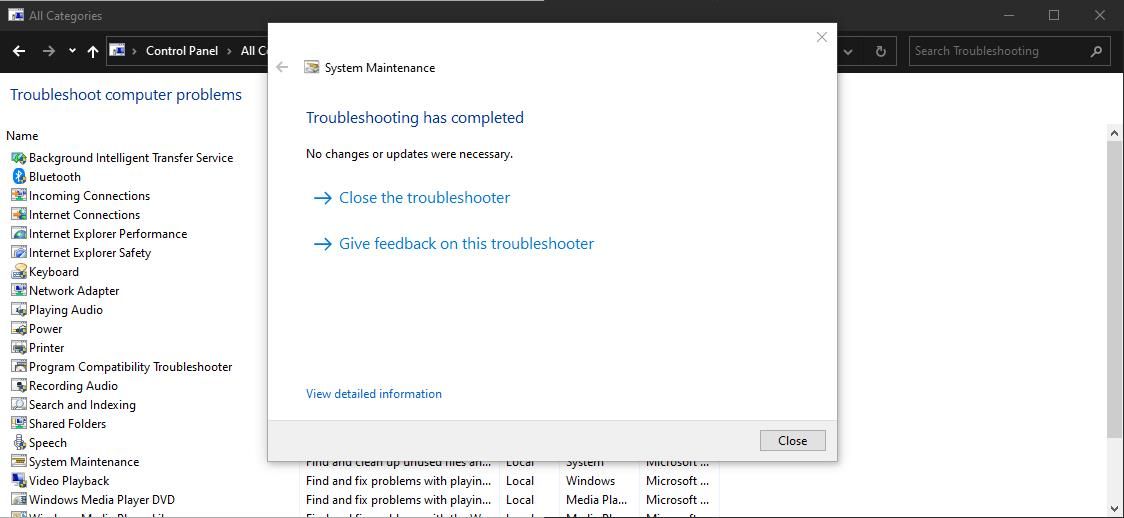Open the Video Playback icon

point(19,481)
